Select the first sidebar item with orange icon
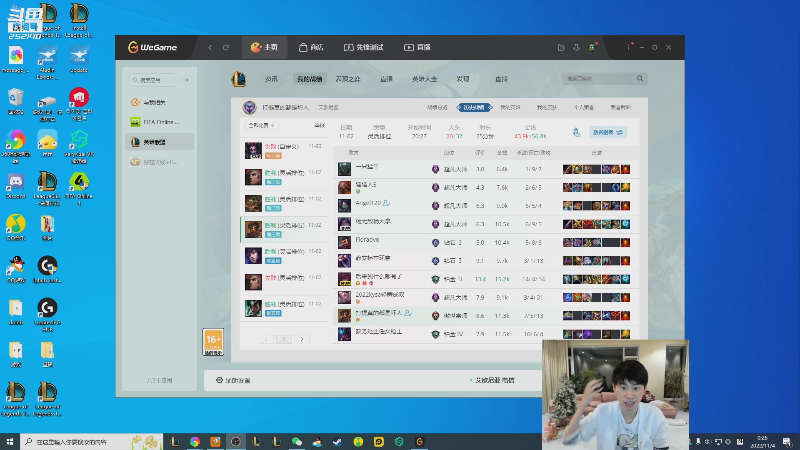Viewport: 800px width, 450px height. coord(159,102)
